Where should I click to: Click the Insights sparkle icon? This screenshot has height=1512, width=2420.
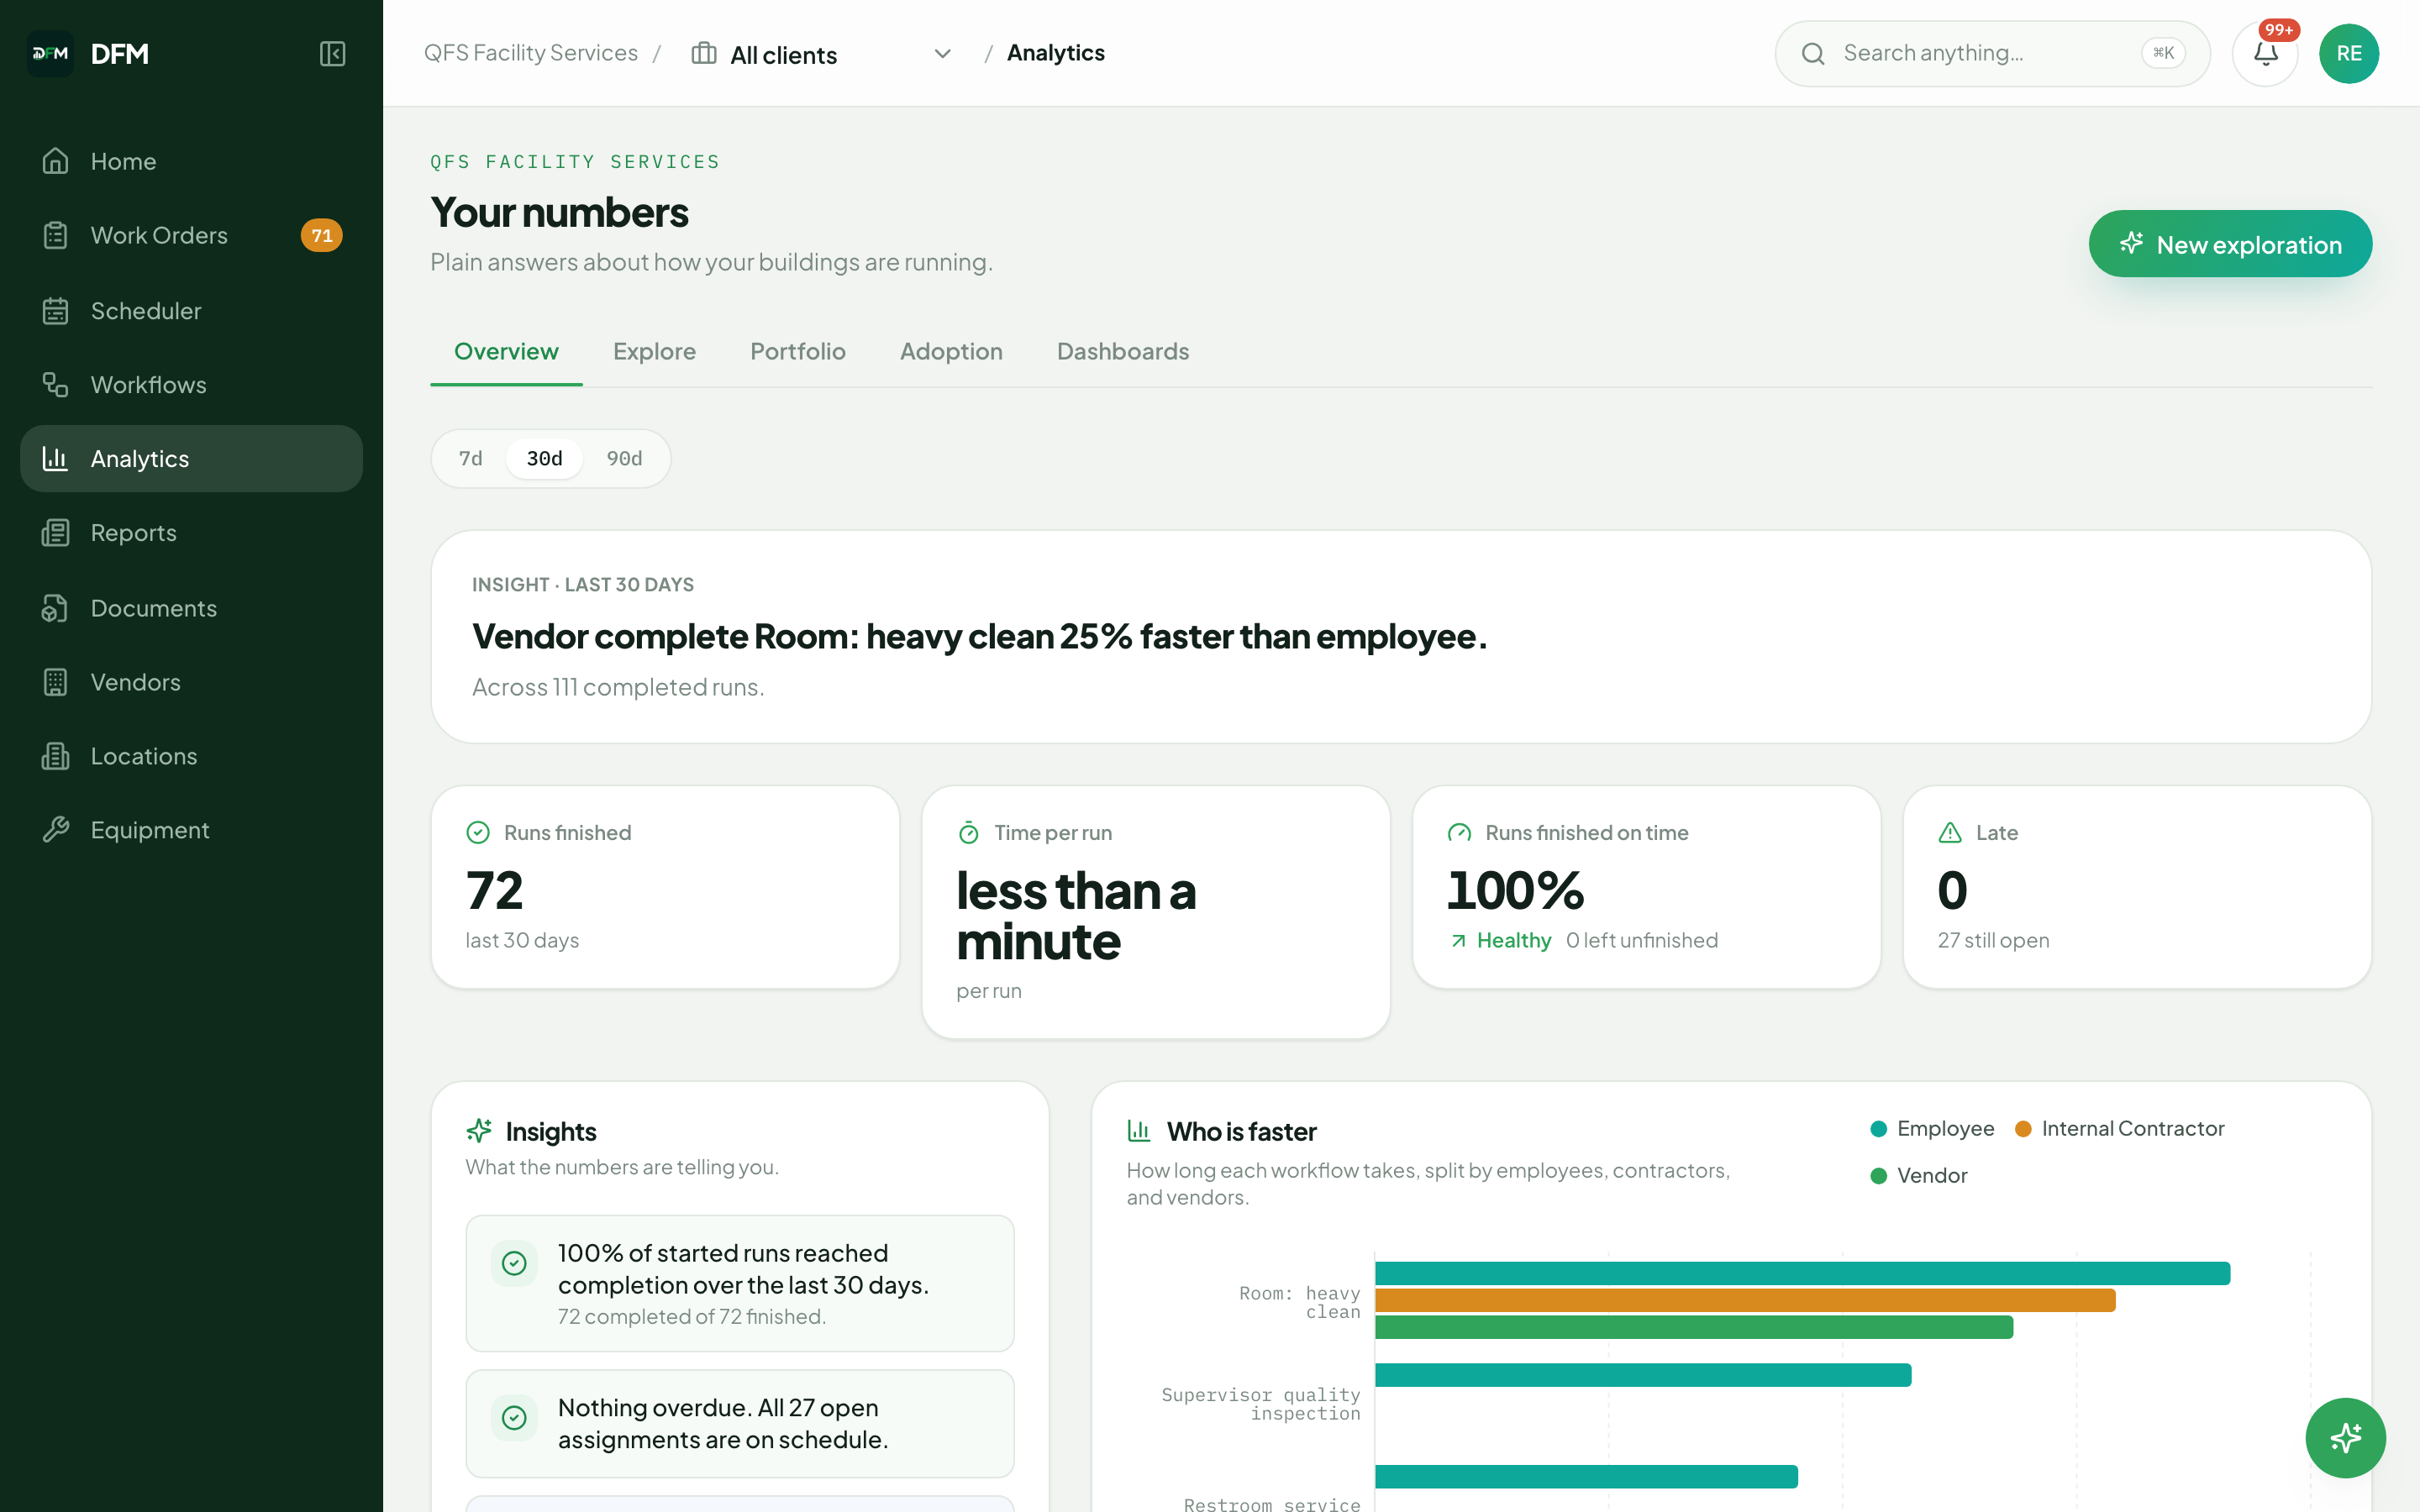tap(479, 1131)
